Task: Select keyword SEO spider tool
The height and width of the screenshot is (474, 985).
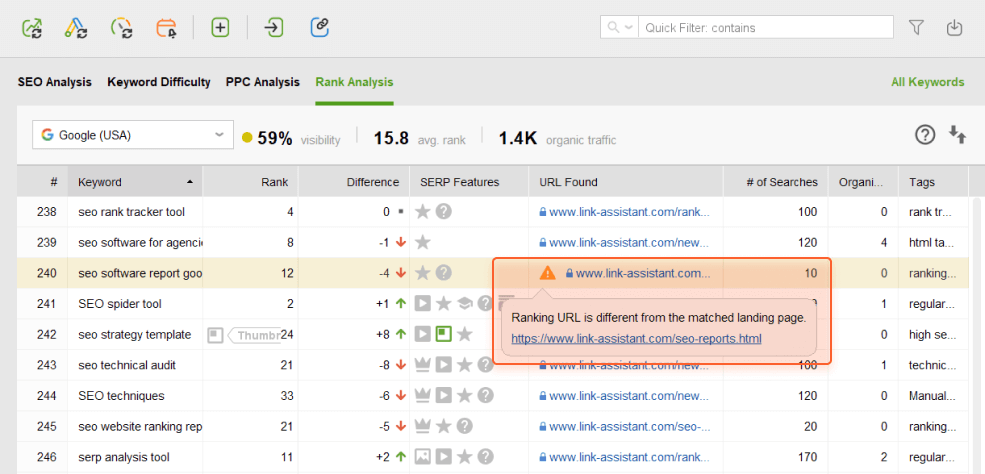Action: tap(120, 304)
